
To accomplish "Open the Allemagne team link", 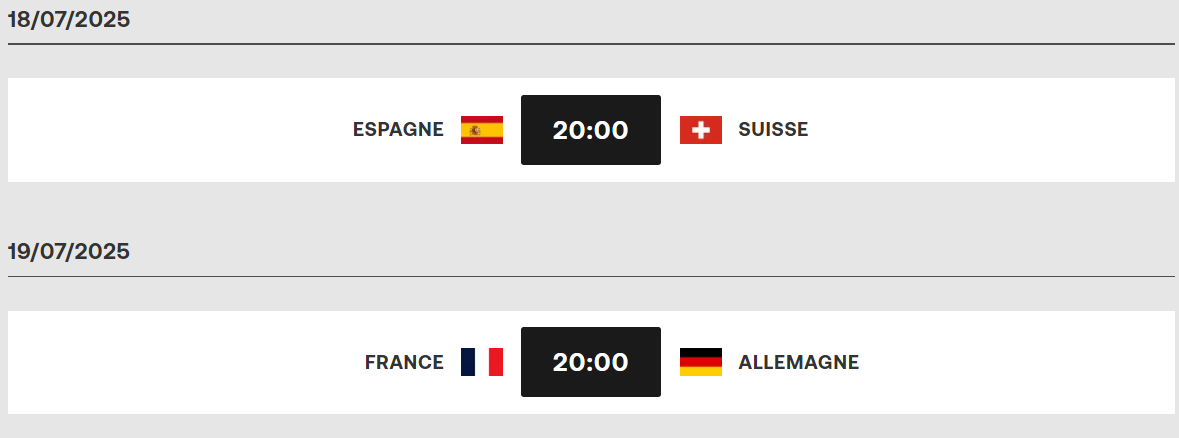I will click(799, 363).
